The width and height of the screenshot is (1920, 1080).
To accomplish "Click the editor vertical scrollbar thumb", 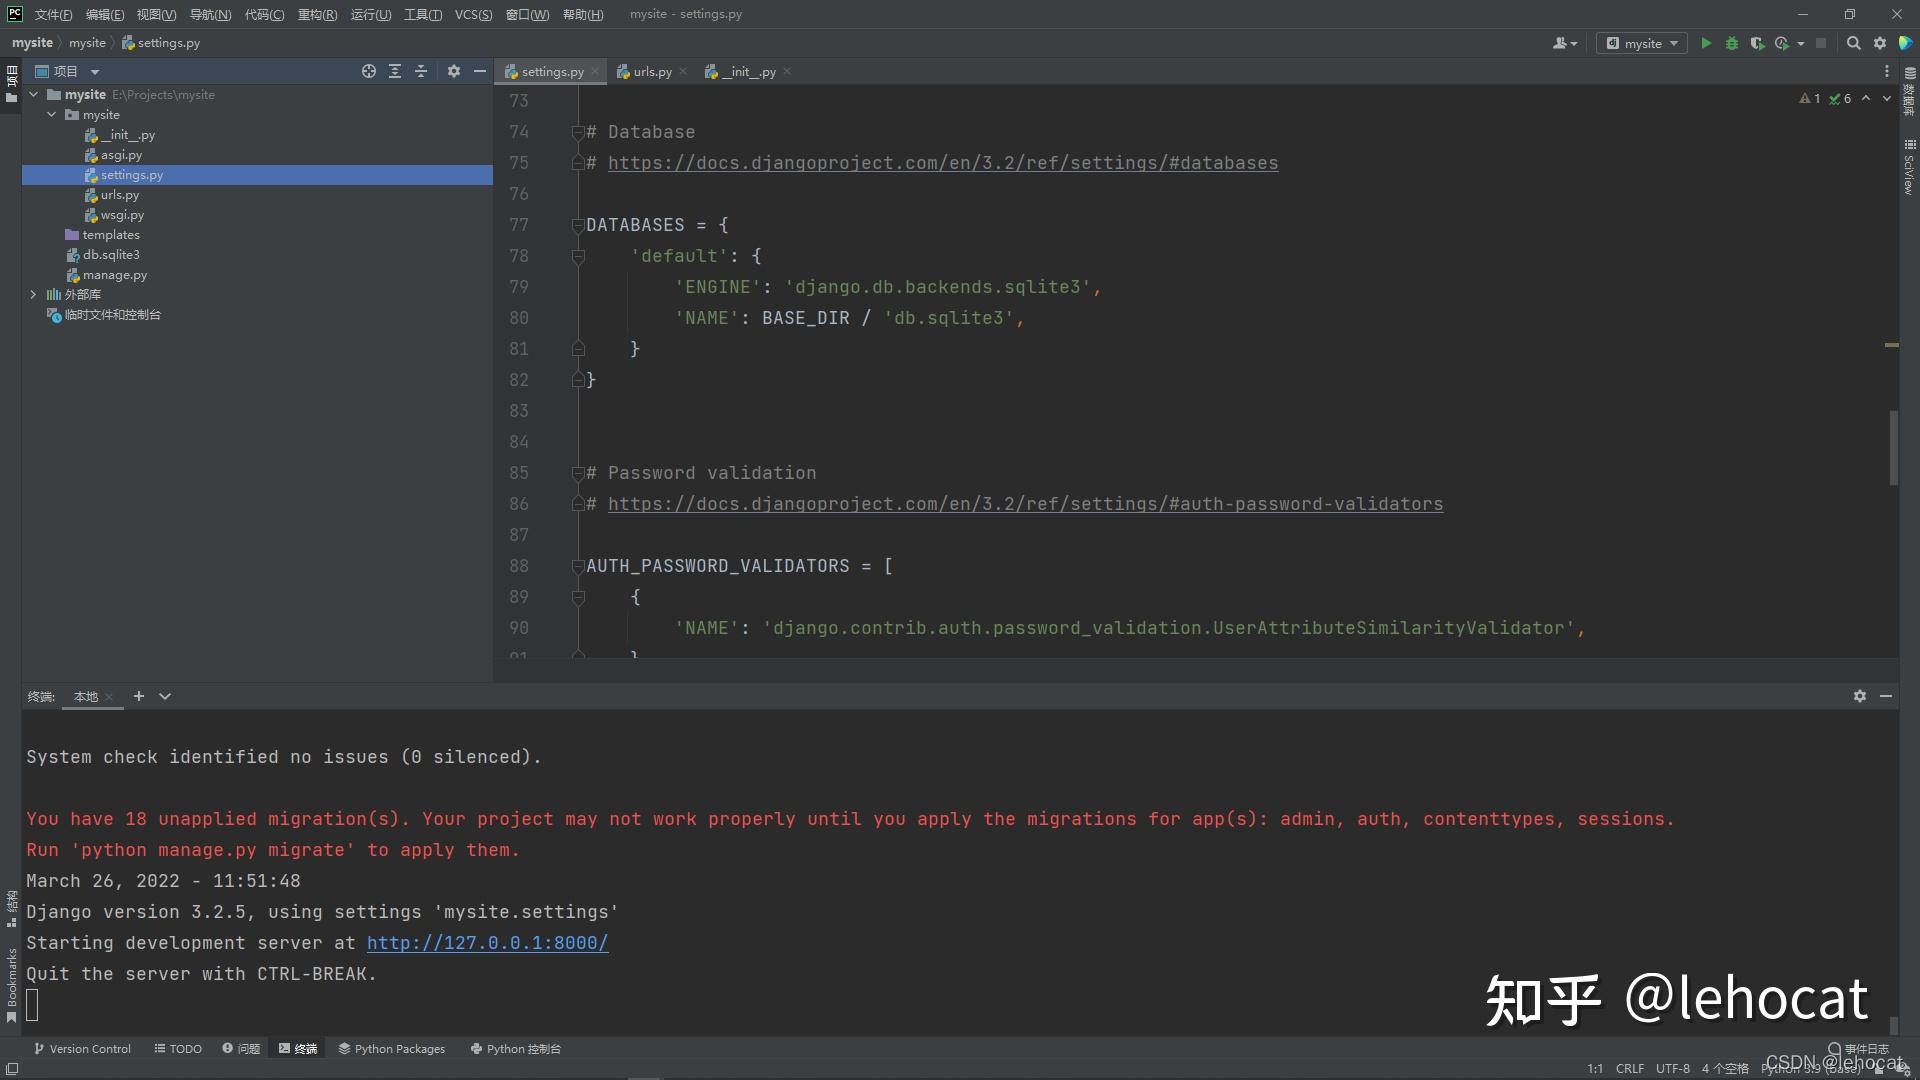I will (1893, 447).
